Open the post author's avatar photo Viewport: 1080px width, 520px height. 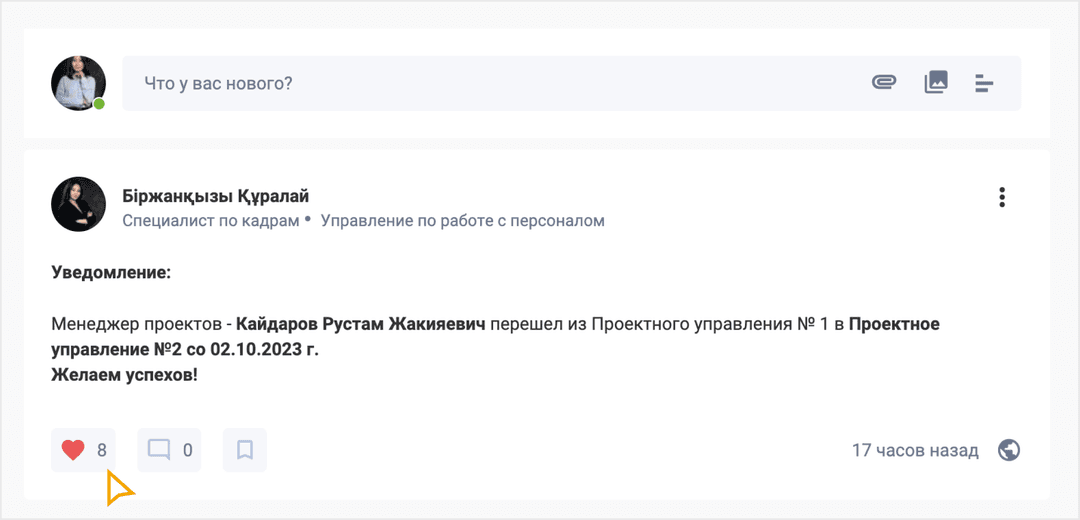78,204
